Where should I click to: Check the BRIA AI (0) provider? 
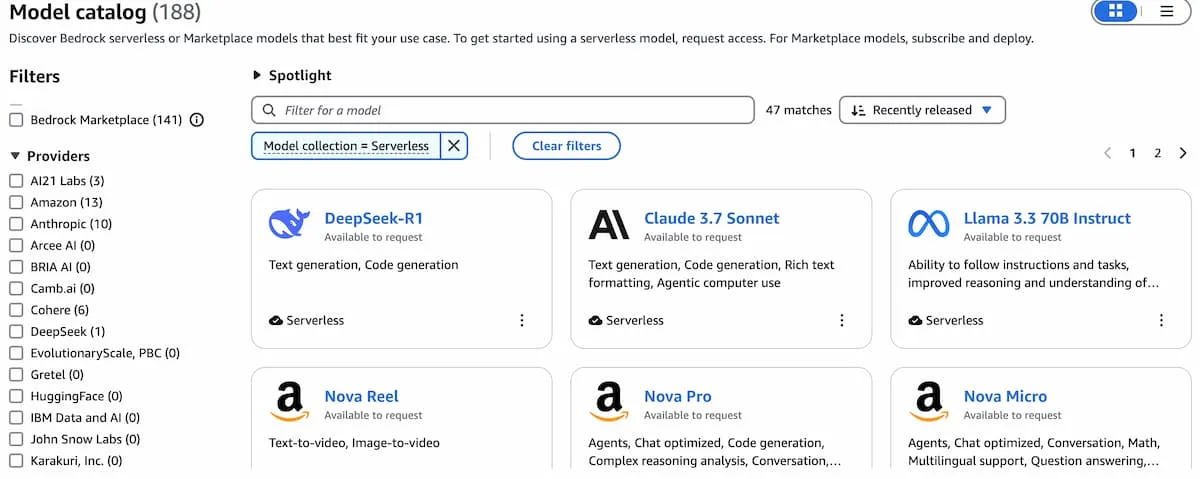(x=16, y=267)
